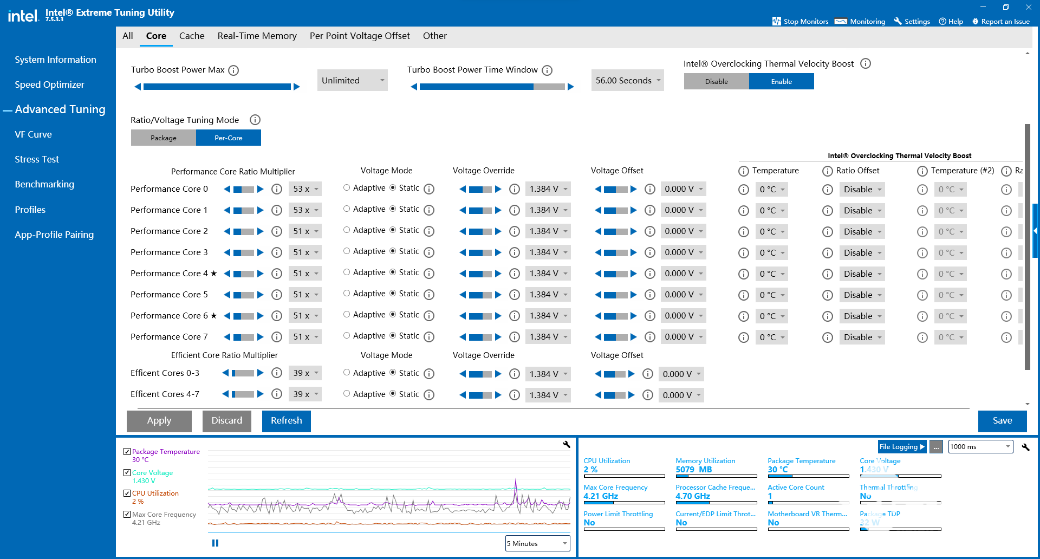Show voltage mode info for Performance Core 2
This screenshot has height=559, width=1040.
429,231
